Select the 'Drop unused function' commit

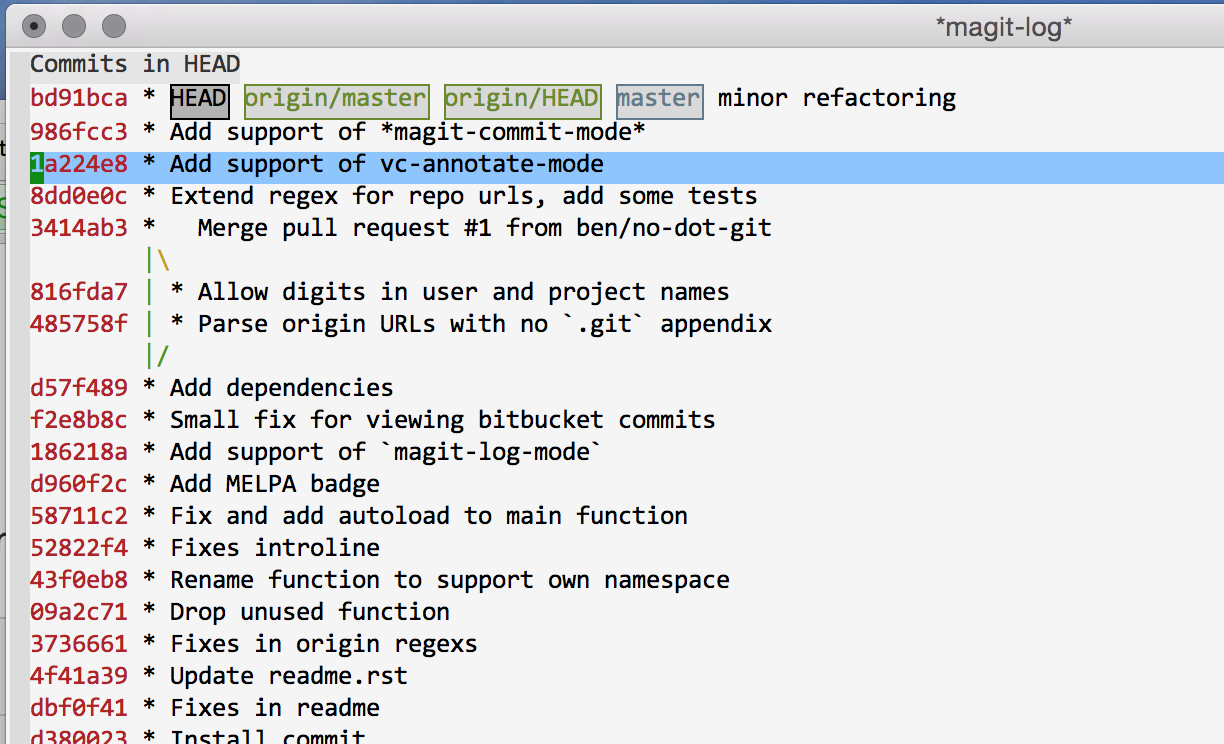click(309, 612)
